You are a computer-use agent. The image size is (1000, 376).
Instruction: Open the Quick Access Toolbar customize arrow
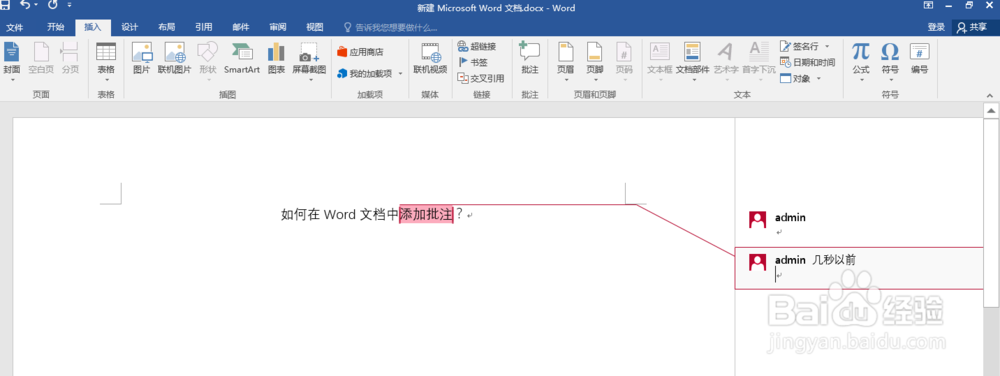click(70, 5)
